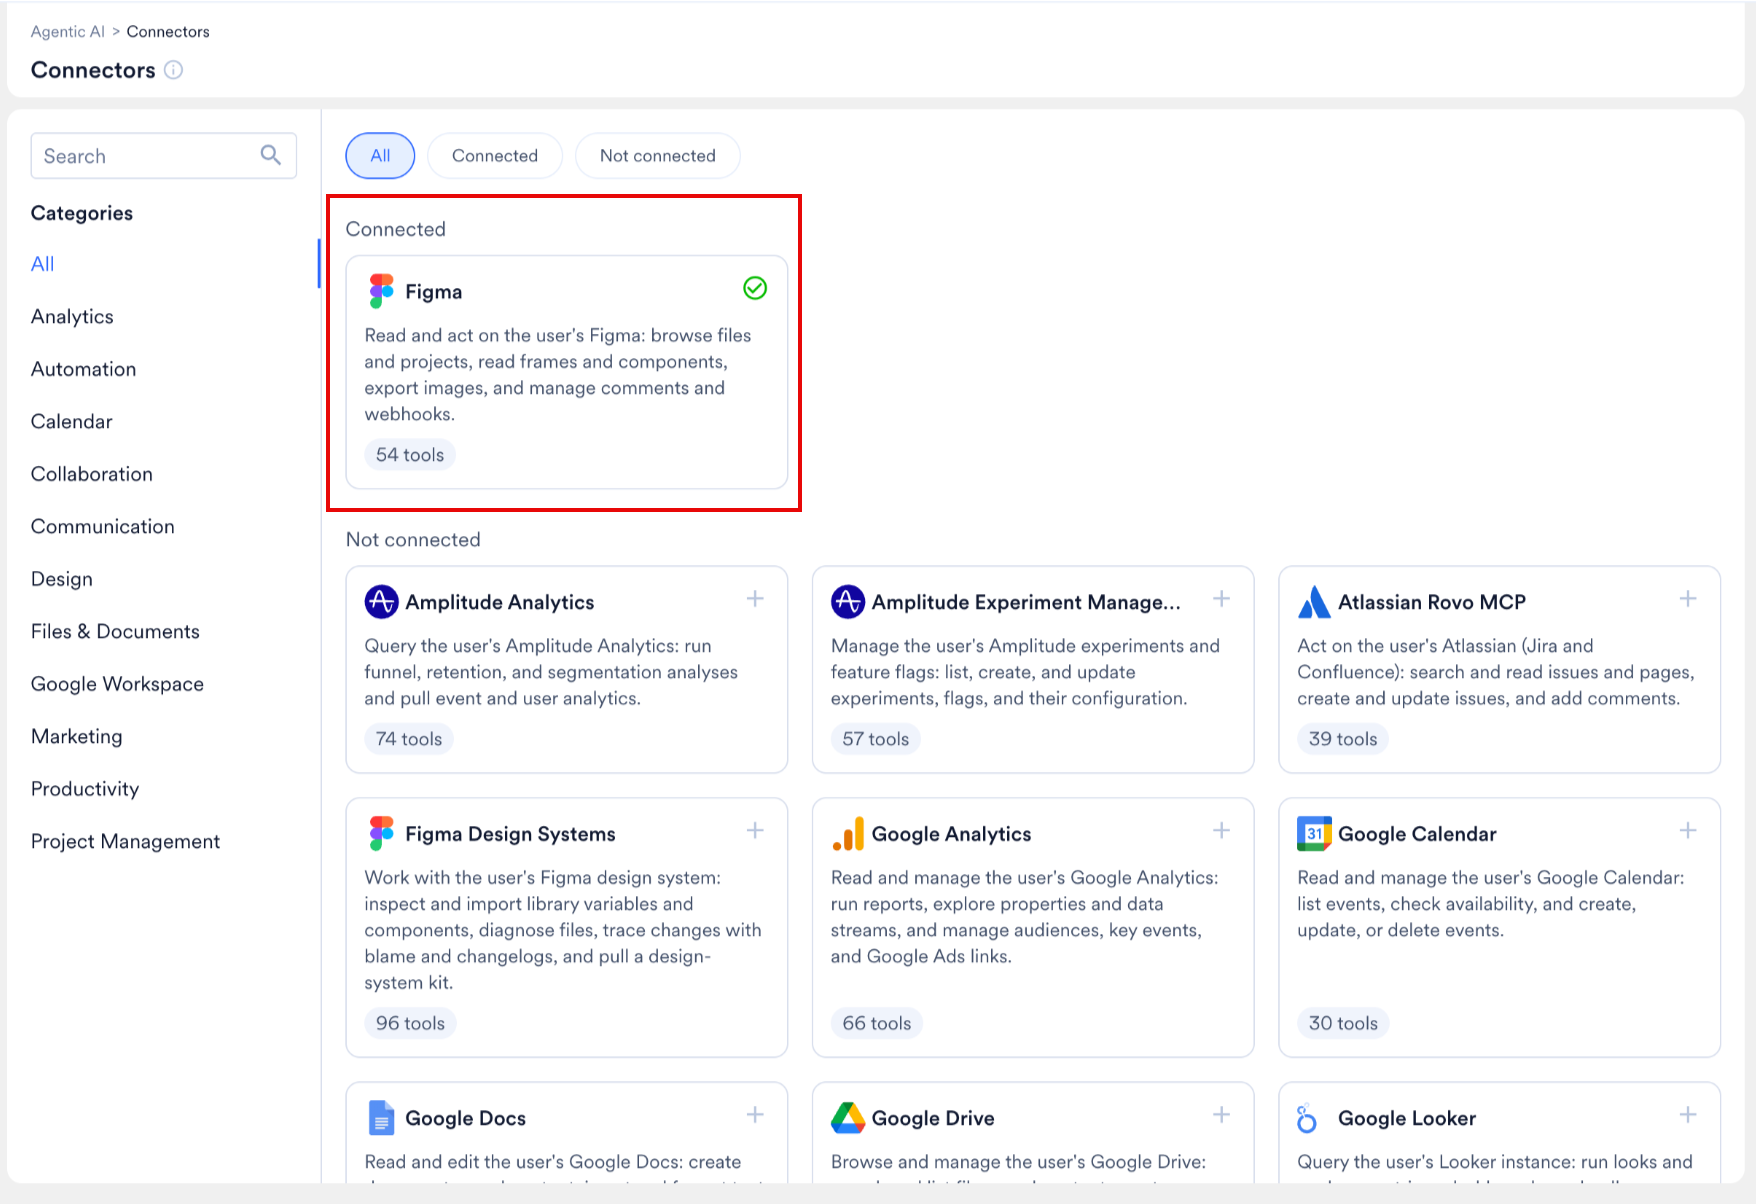Click the Google Calendar logo icon
Image resolution: width=1756 pixels, height=1204 pixels.
[x=1314, y=834]
